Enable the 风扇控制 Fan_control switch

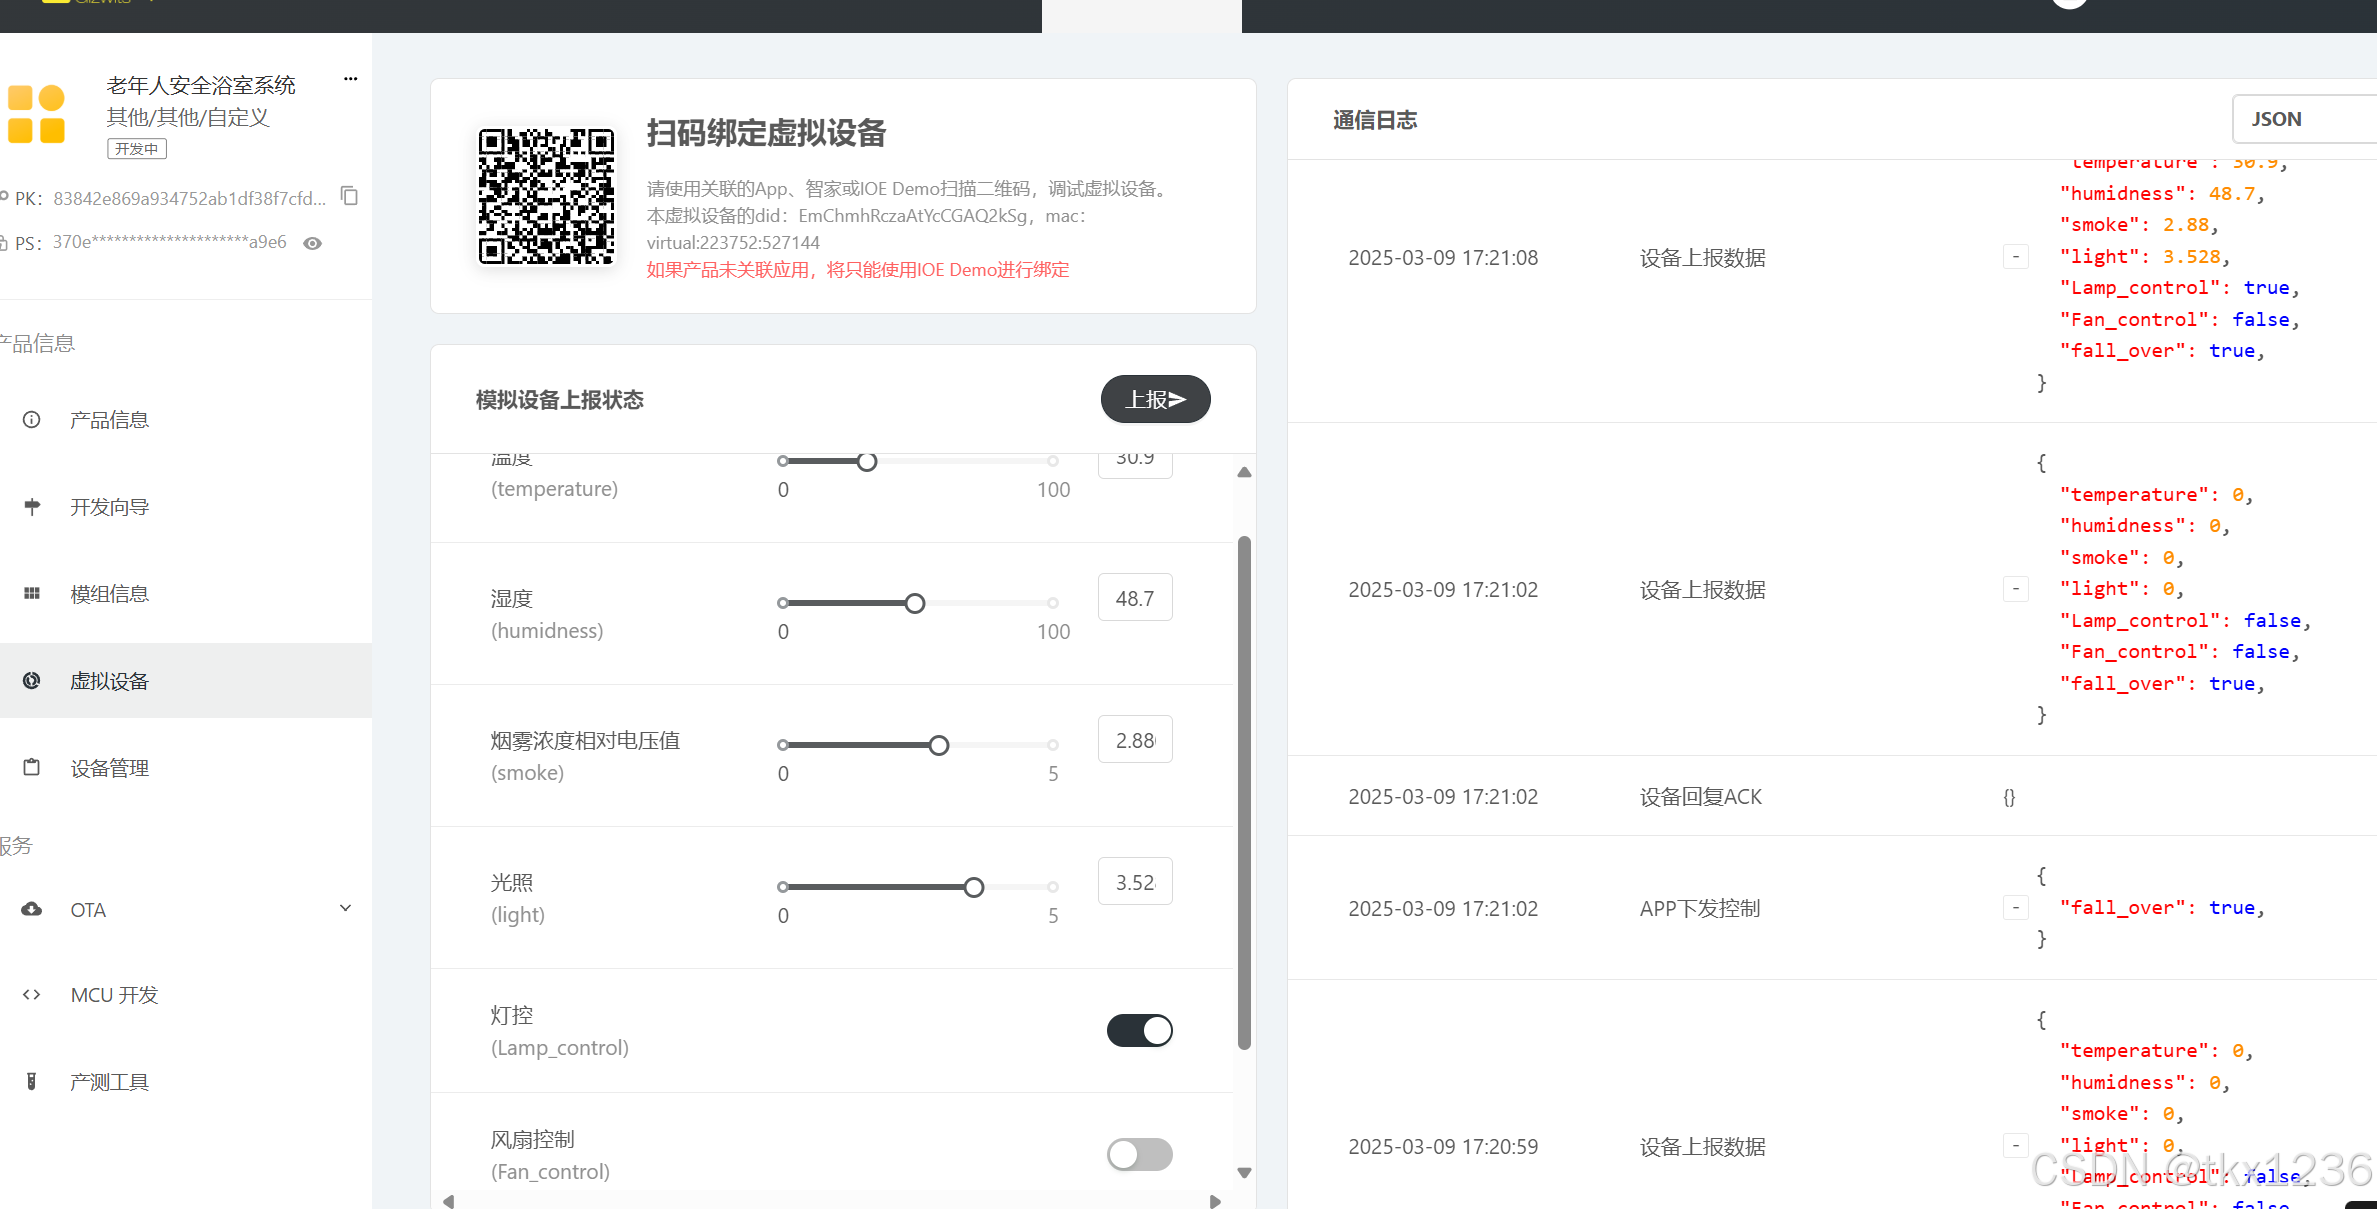coord(1139,1154)
